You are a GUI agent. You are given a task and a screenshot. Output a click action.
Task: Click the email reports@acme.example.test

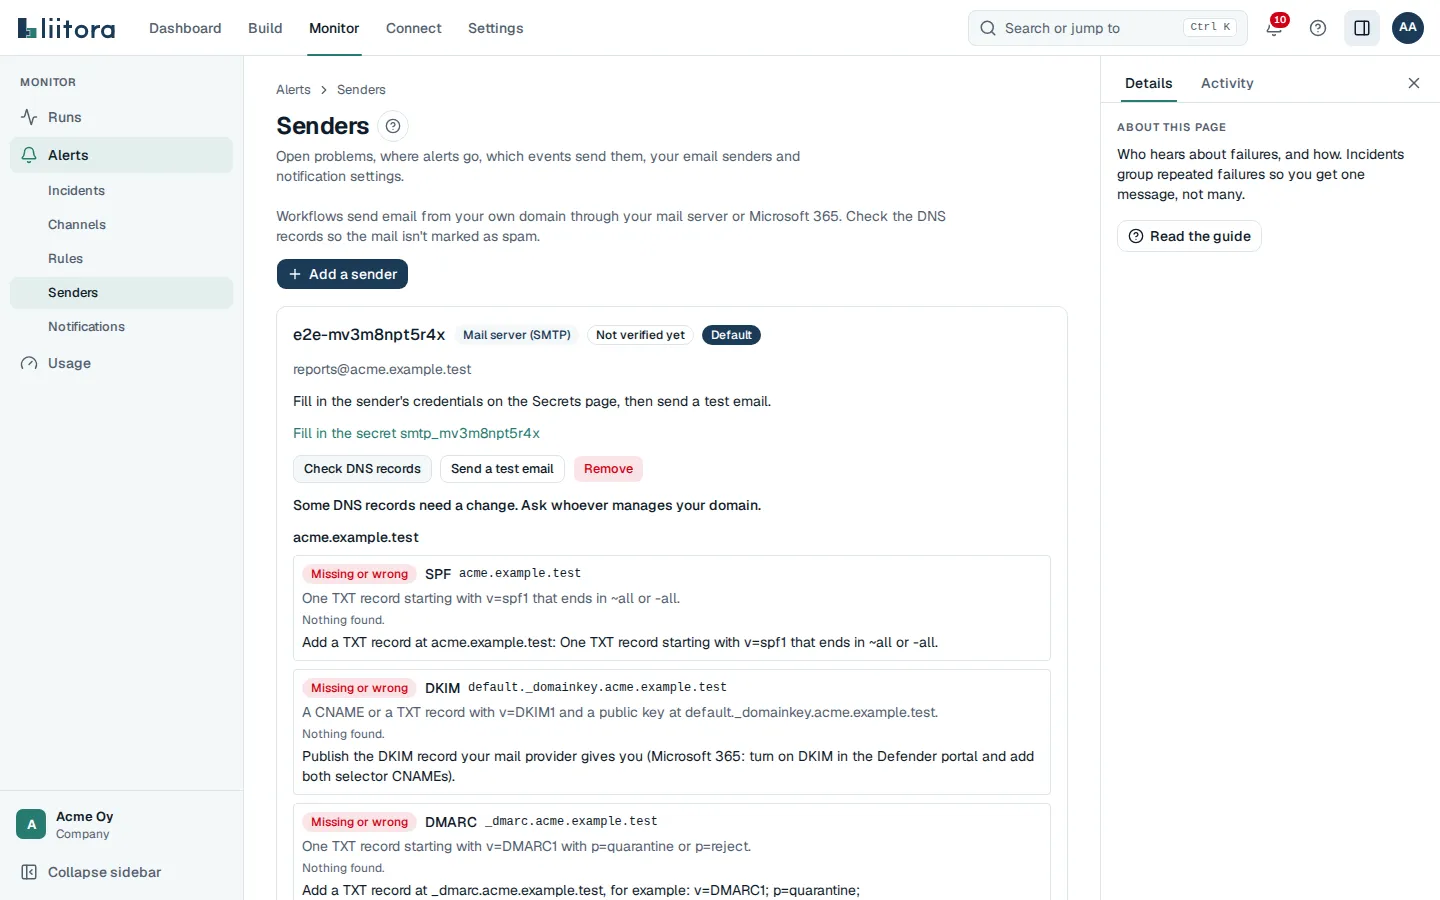pos(382,369)
